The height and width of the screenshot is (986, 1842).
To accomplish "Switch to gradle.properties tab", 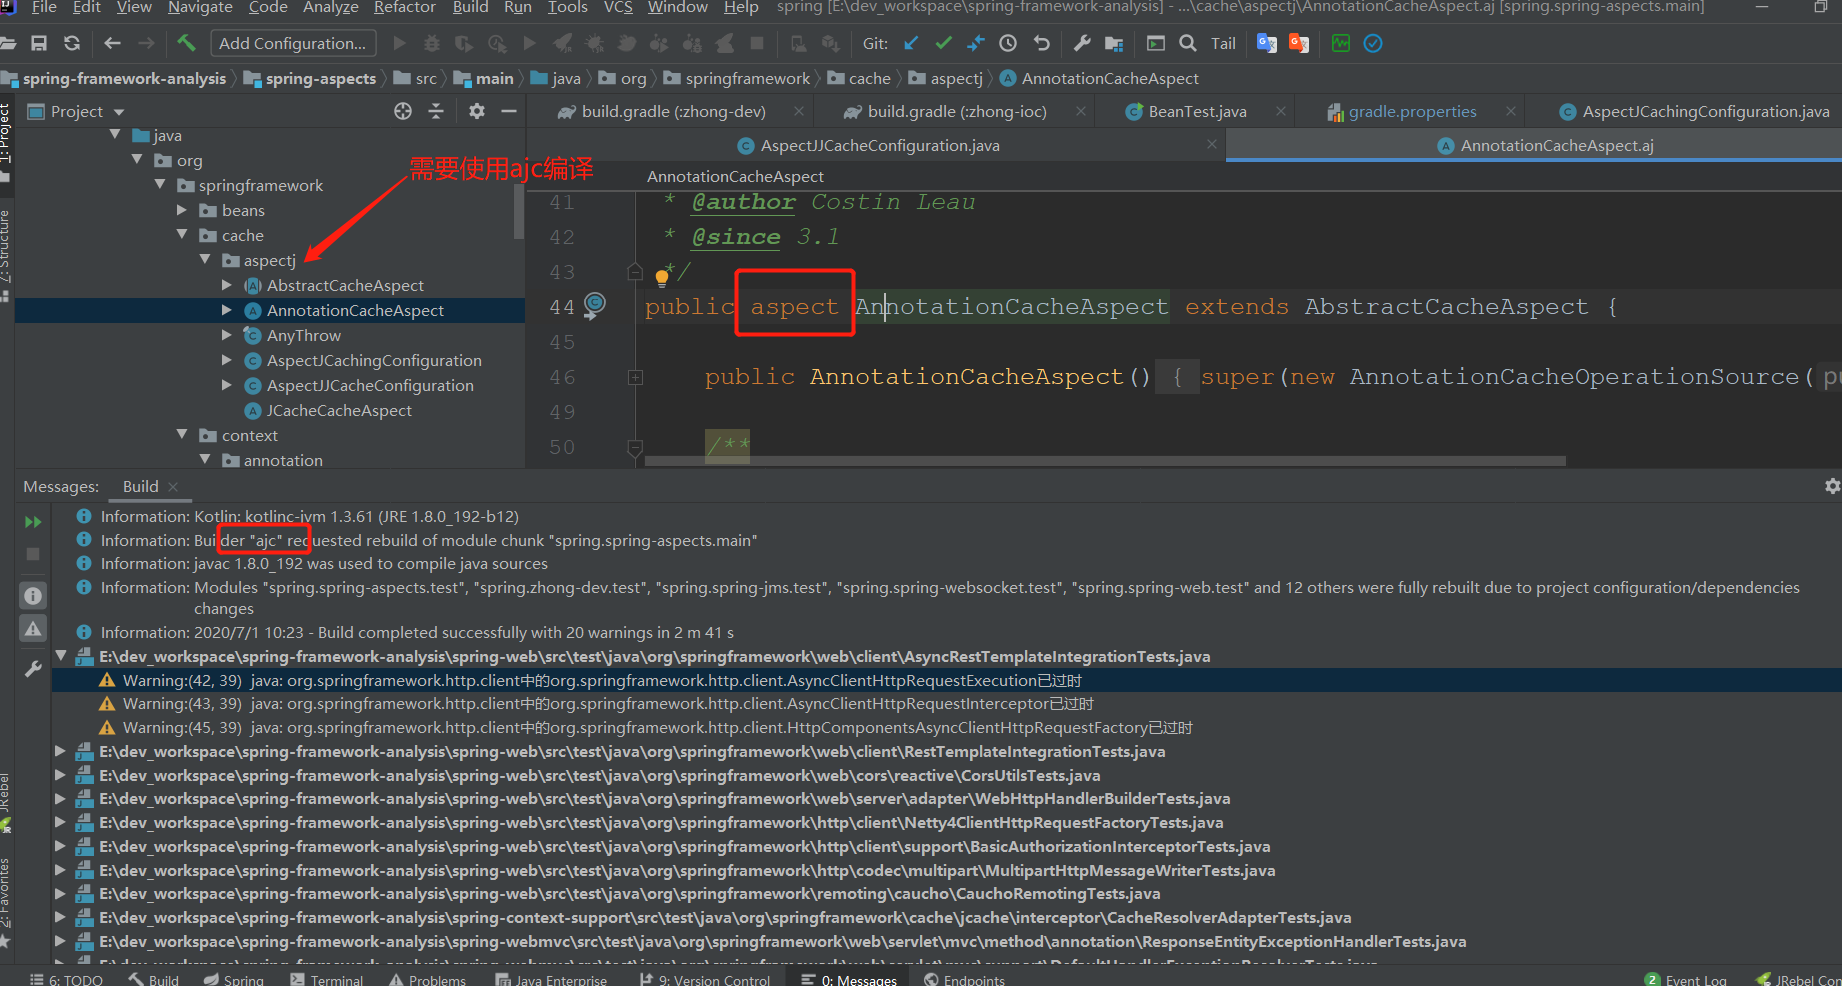I will [x=1412, y=112].
